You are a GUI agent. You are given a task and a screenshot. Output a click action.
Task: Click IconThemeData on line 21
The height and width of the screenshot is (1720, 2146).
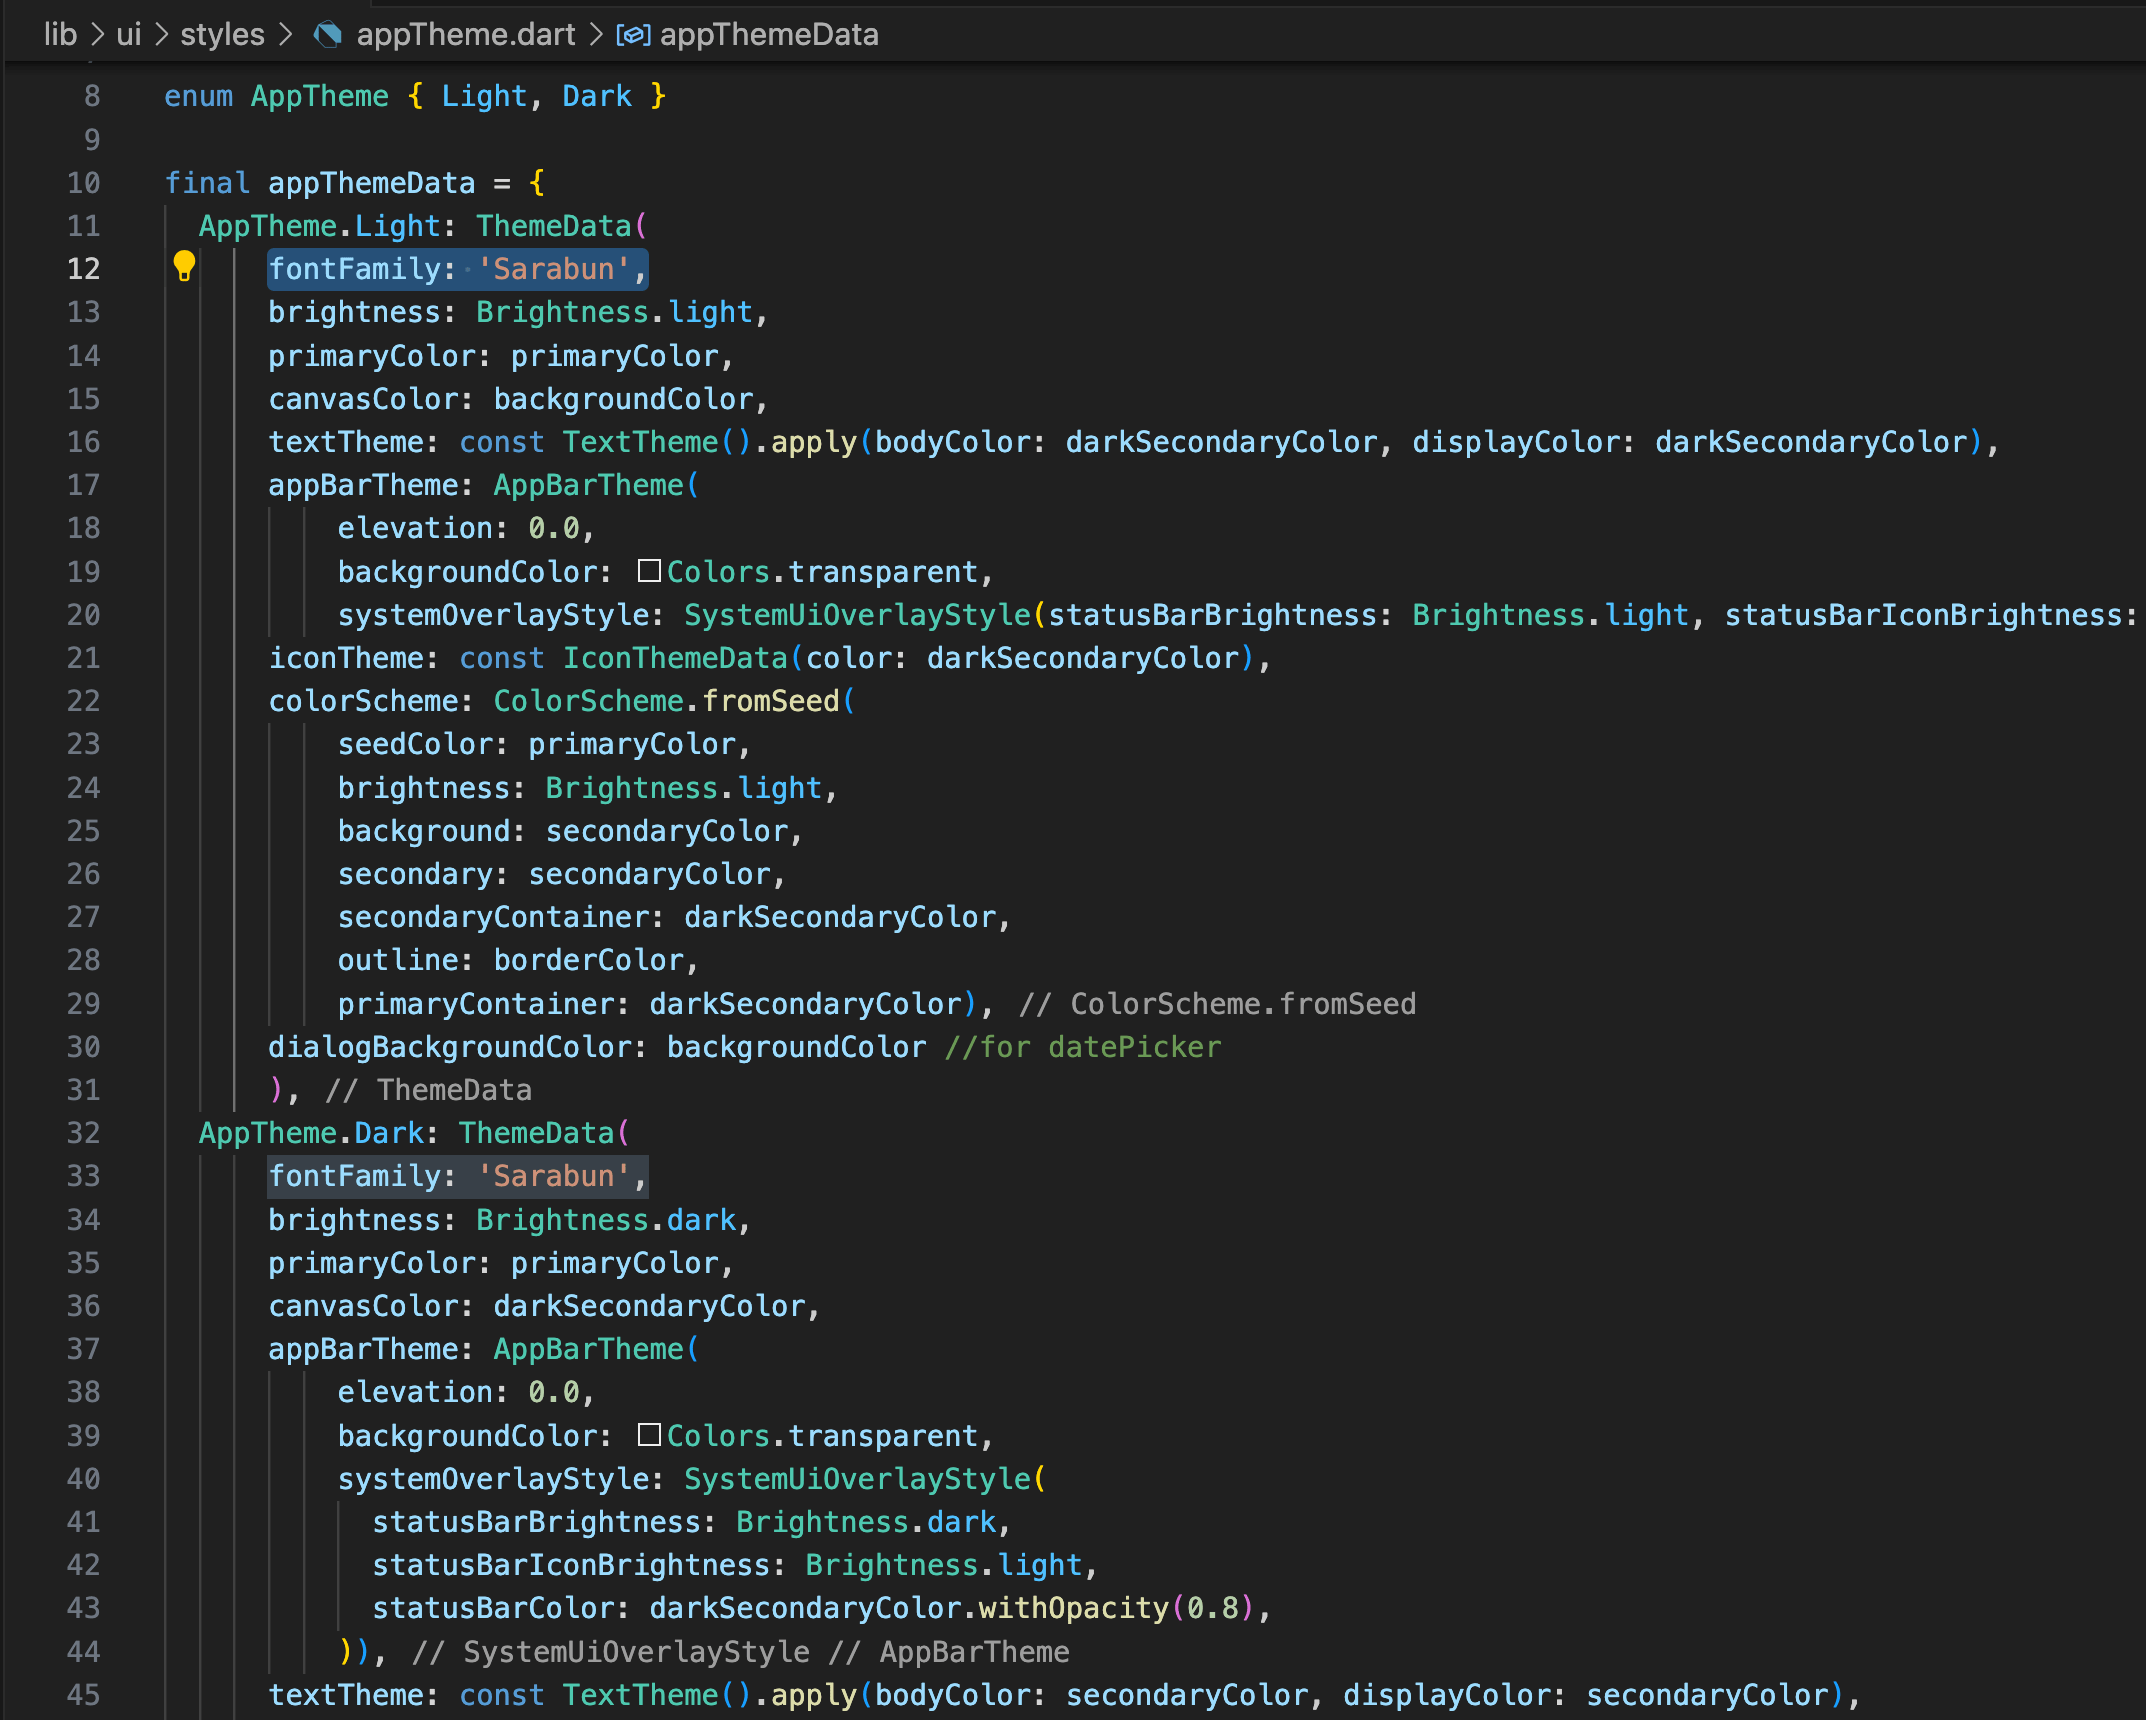(x=675, y=658)
